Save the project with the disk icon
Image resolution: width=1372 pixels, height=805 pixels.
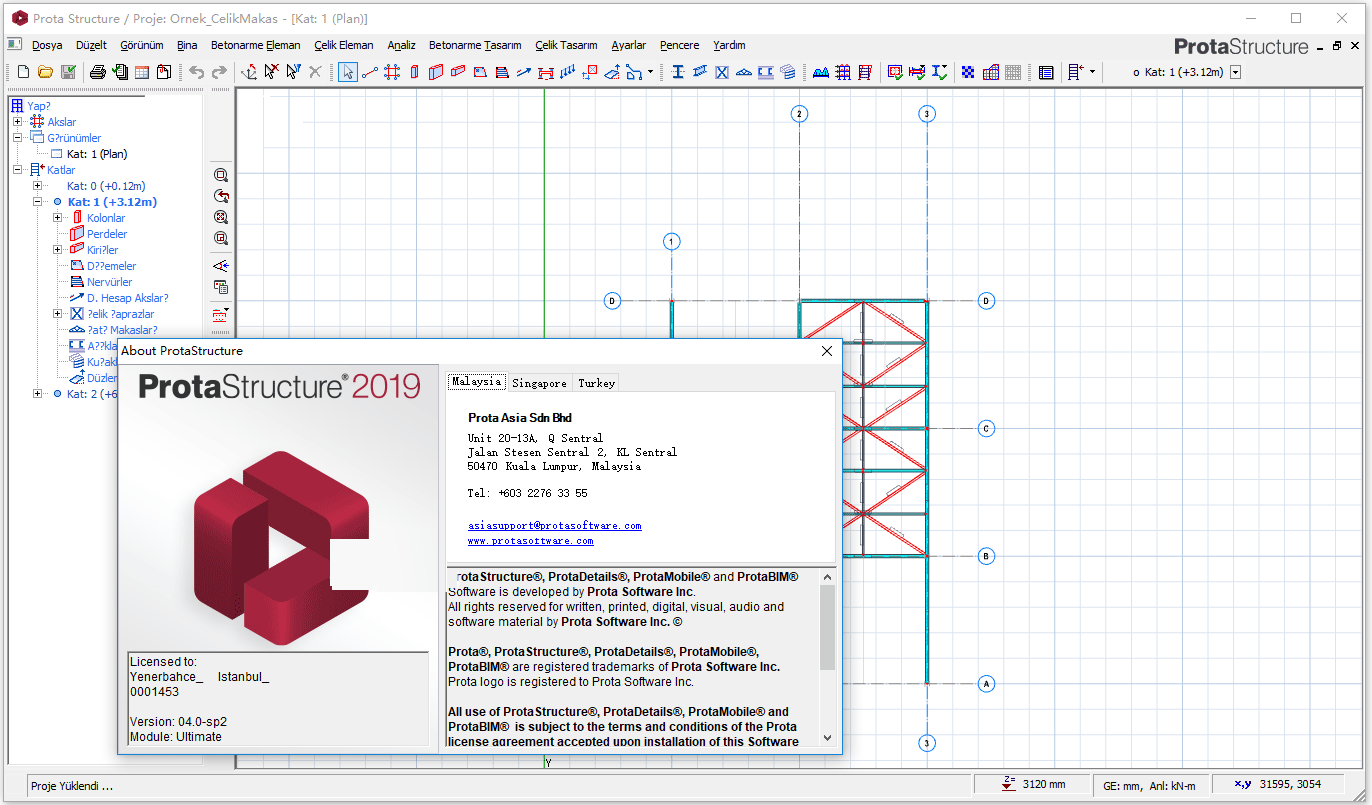tap(68, 72)
